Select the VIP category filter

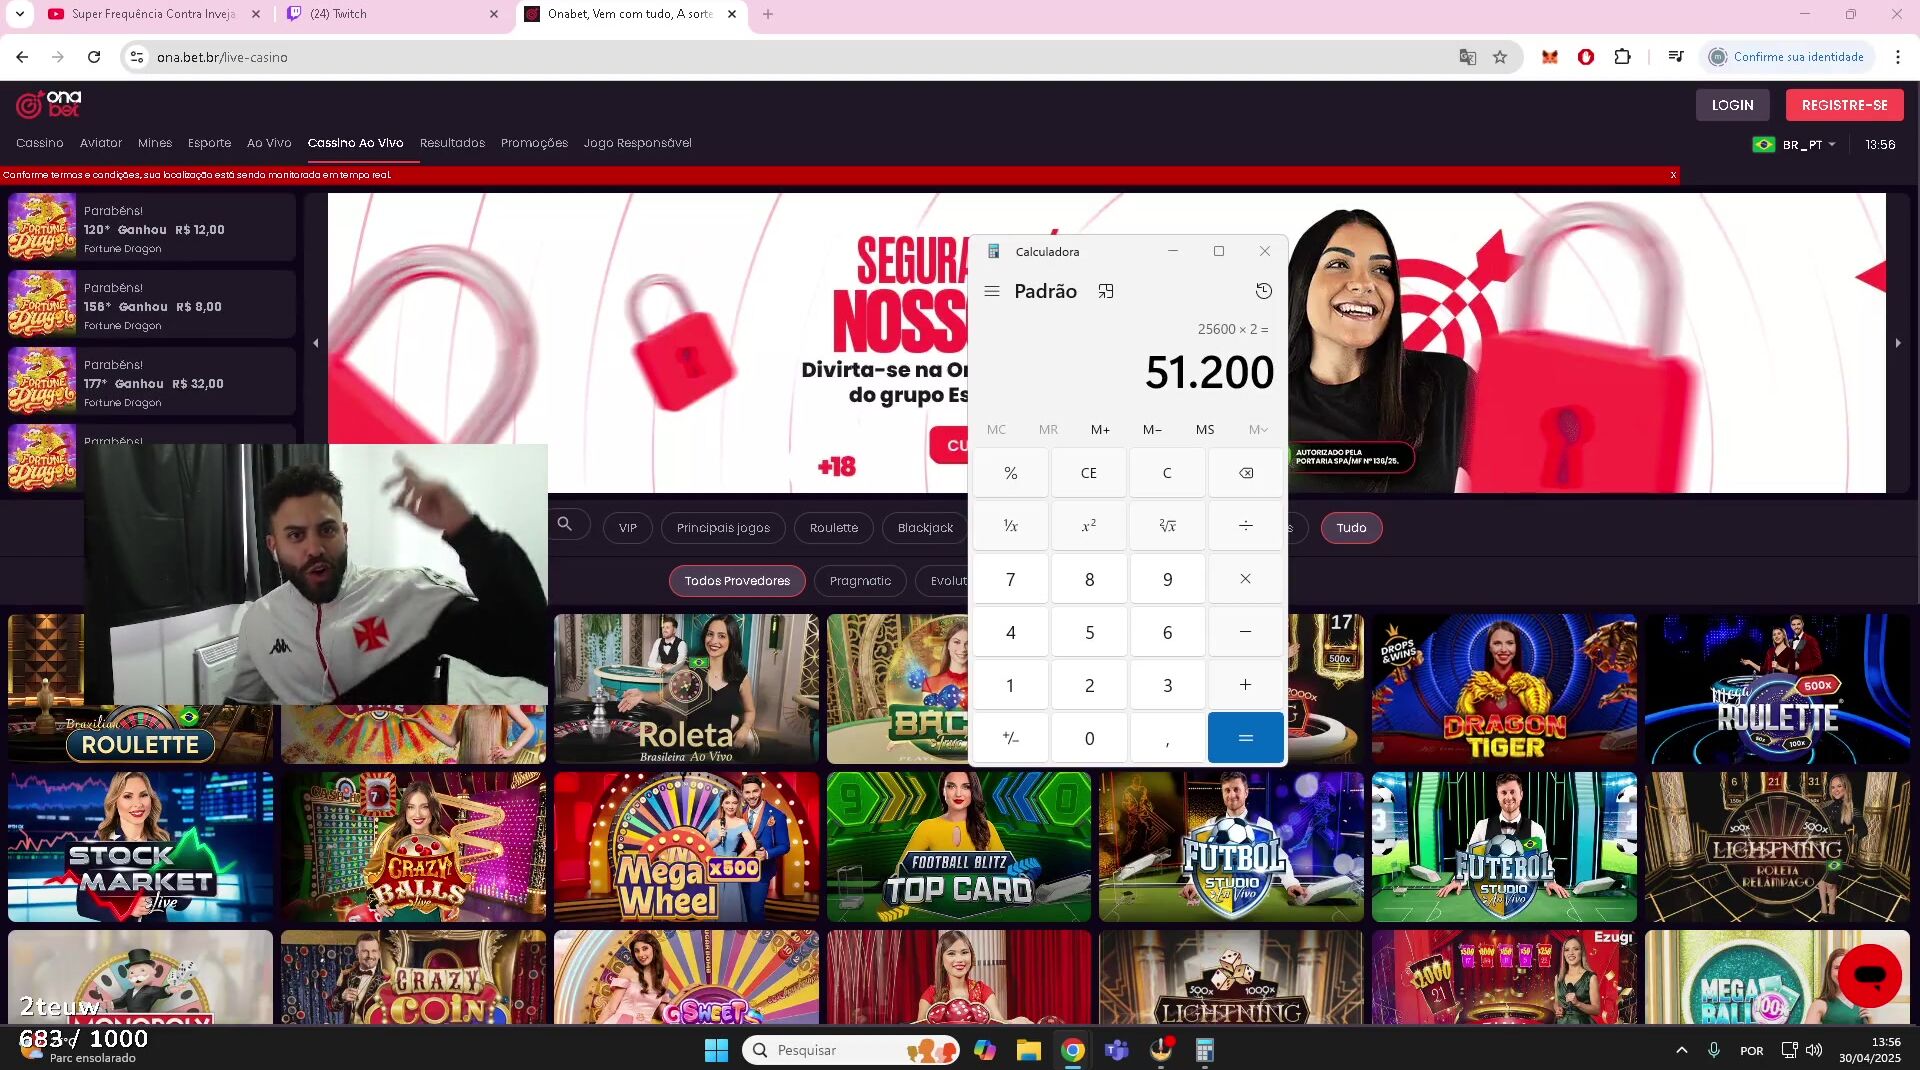[x=628, y=528]
